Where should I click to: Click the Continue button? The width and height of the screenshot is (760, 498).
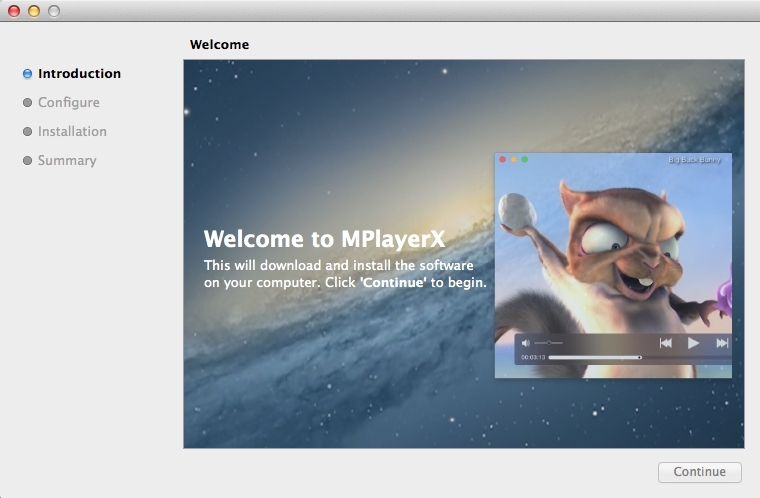[699, 472]
